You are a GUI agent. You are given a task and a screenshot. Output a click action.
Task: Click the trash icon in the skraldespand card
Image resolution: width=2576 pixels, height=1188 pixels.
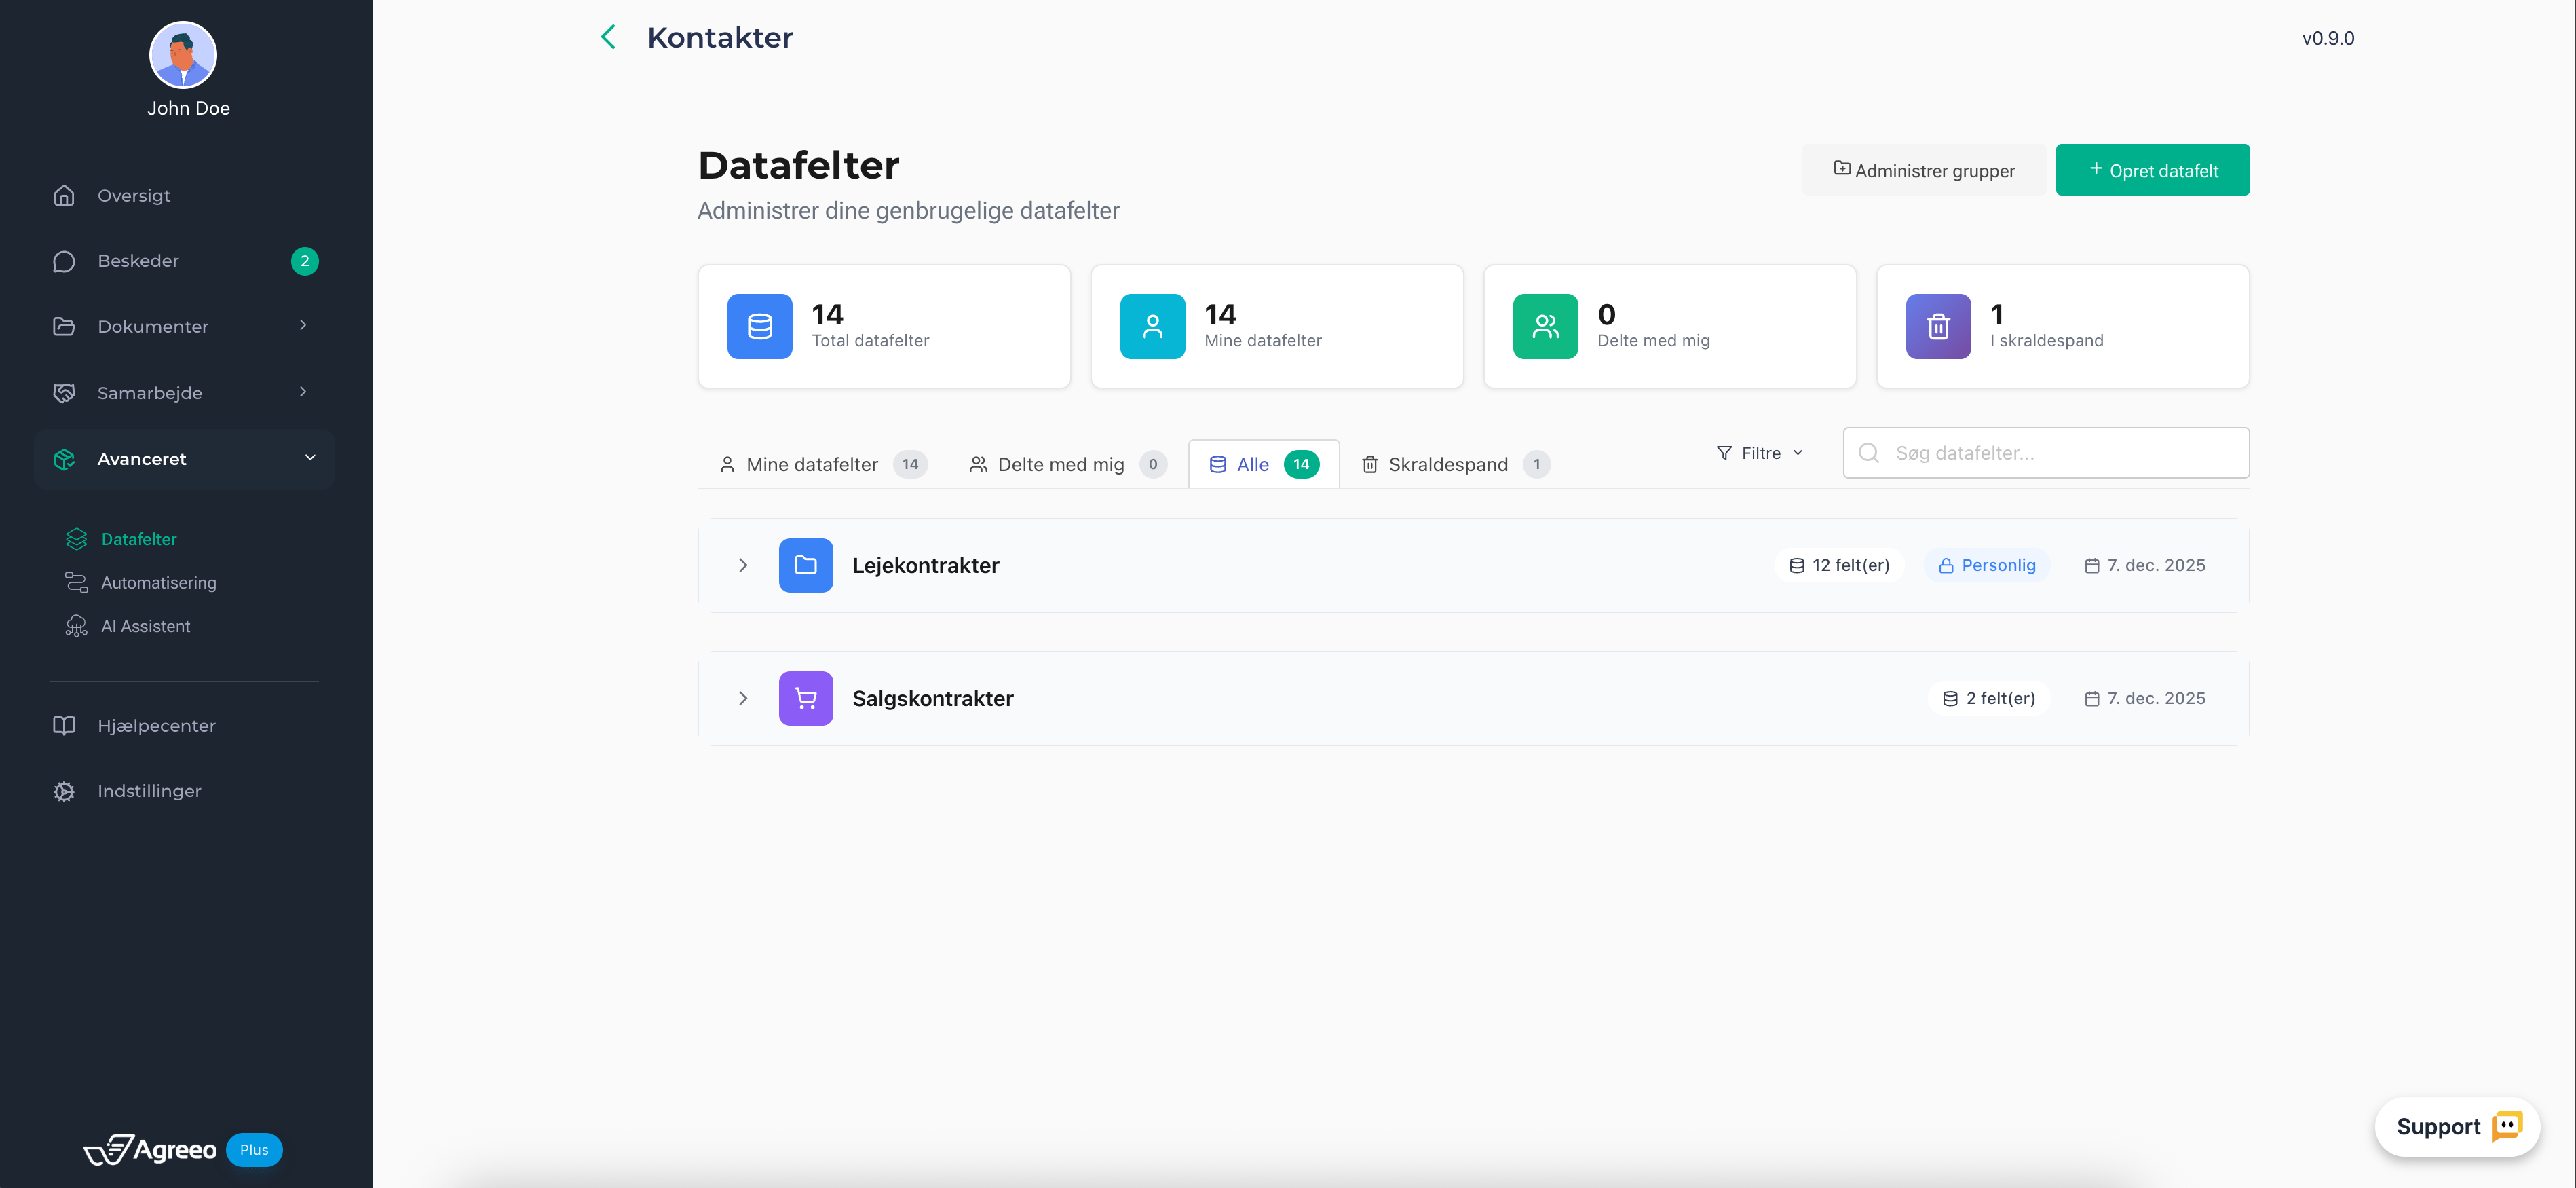click(x=1937, y=326)
